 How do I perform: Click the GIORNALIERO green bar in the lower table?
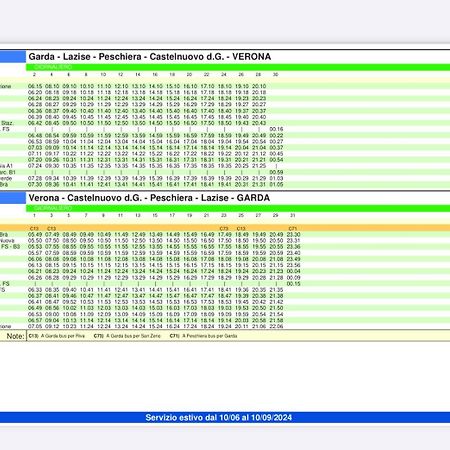[x=238, y=208]
